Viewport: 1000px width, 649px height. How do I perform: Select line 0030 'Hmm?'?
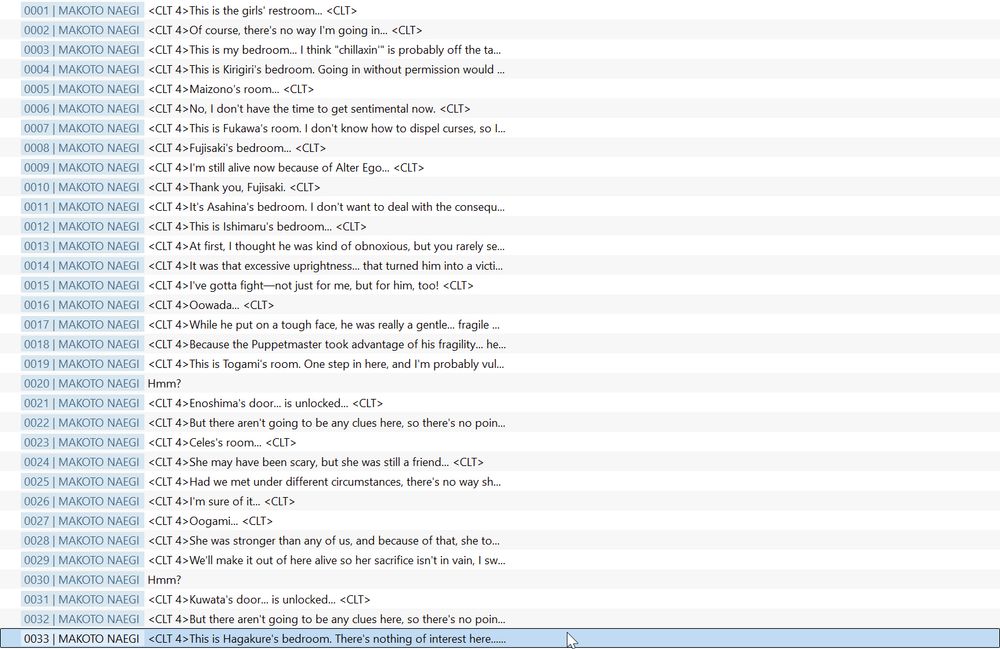coord(500,580)
